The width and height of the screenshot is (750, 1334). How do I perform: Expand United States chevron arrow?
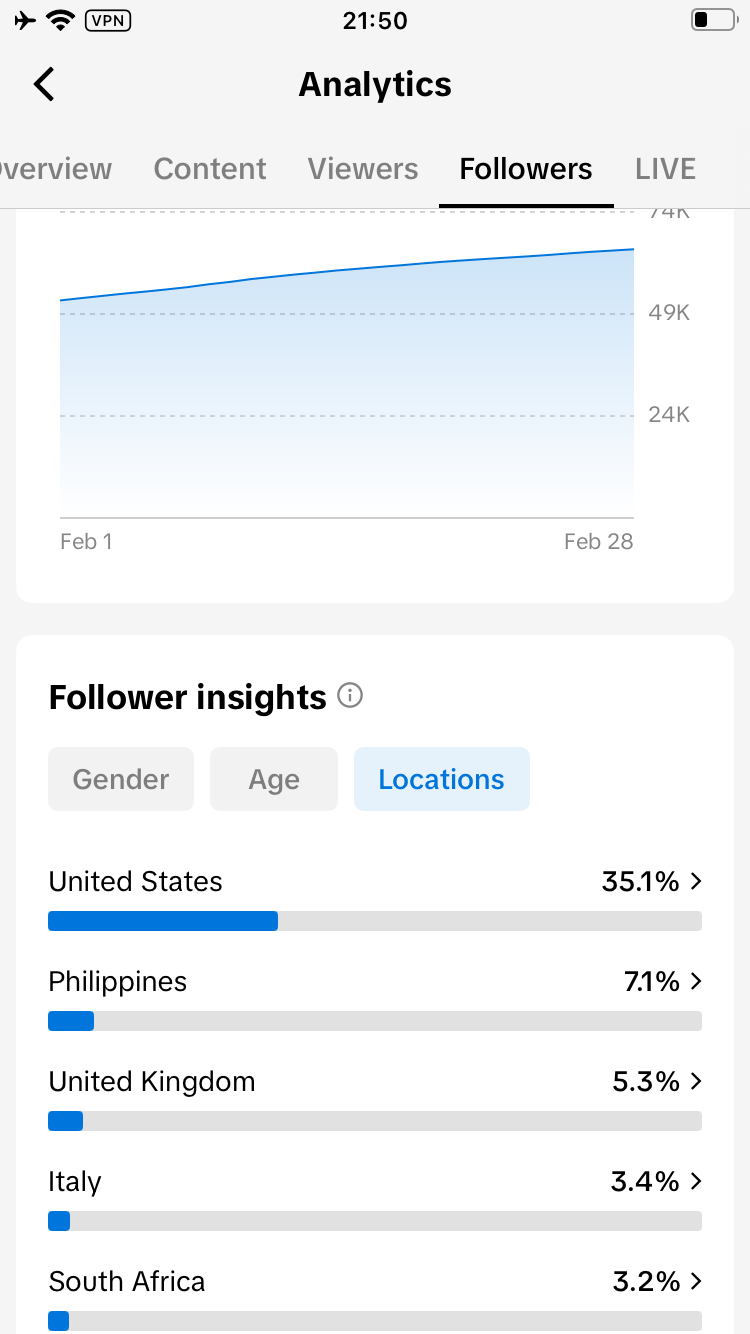point(696,881)
